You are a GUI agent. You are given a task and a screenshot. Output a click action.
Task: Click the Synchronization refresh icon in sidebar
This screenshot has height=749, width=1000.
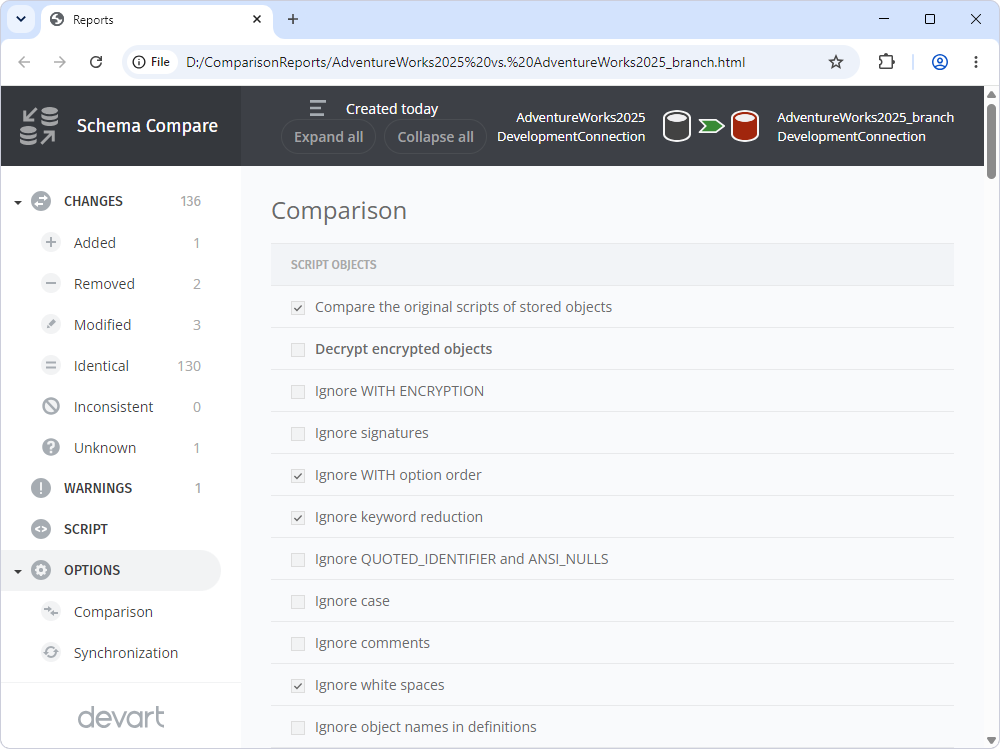(x=51, y=652)
